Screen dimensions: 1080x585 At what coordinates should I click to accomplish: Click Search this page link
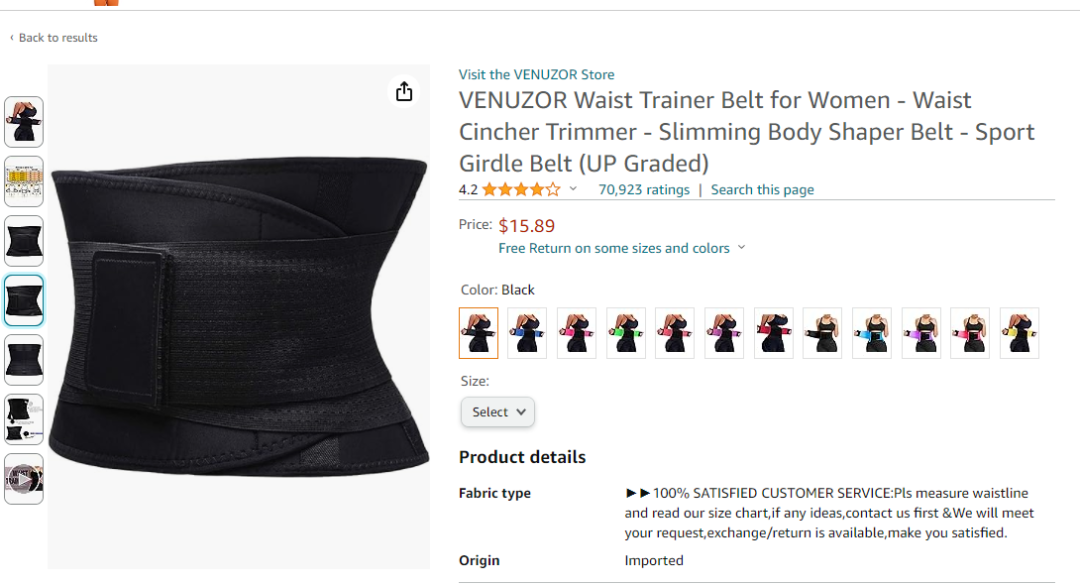point(762,189)
